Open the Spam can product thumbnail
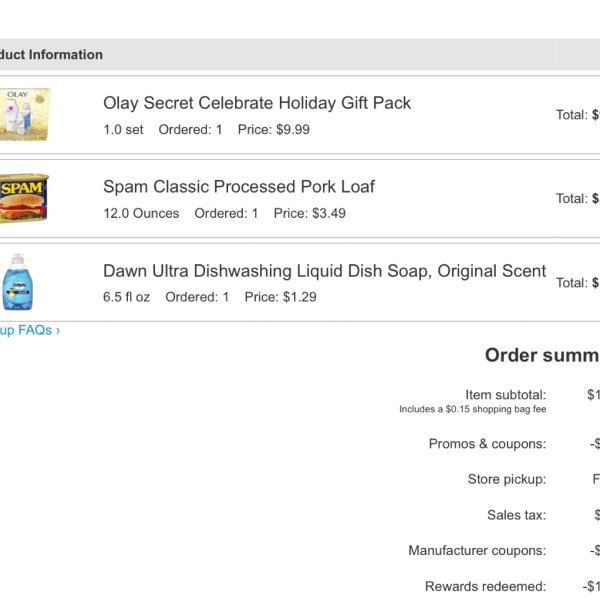Image resolution: width=600 pixels, height=600 pixels. coord(24,198)
